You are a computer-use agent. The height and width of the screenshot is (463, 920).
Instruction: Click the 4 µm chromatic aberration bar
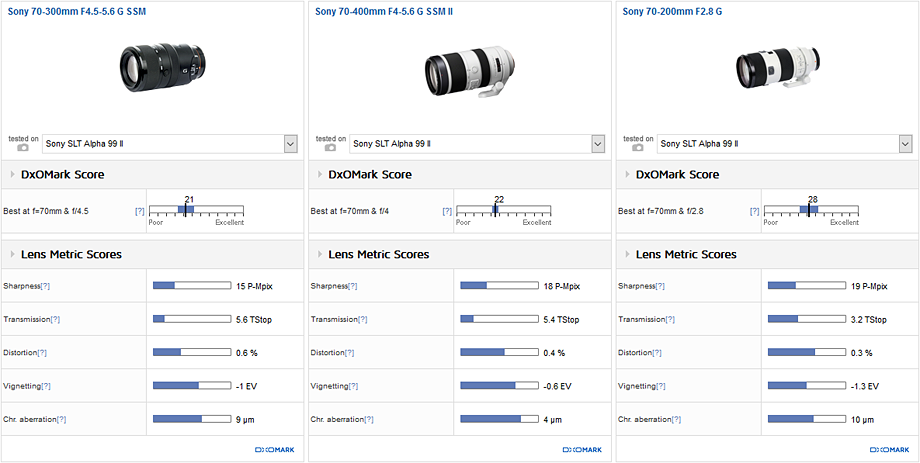point(499,420)
